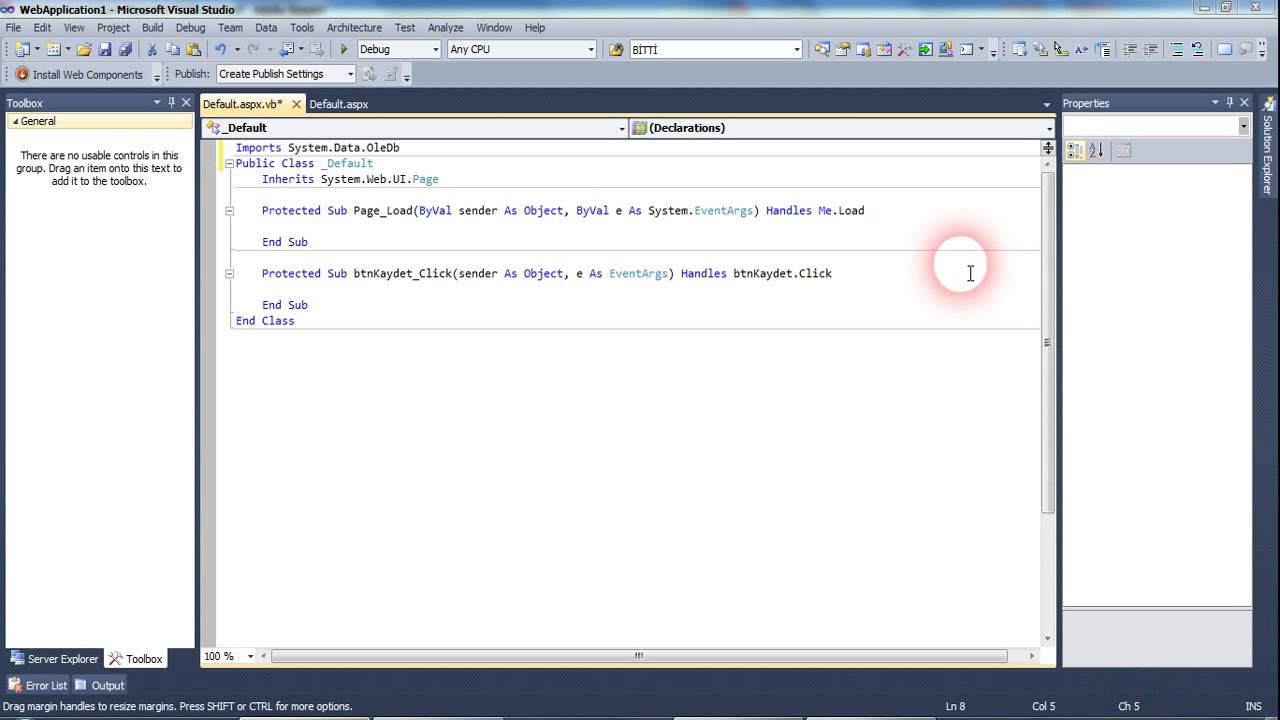Click the Display Quick Info icon
Image resolution: width=1280 pixels, height=720 pixels.
pyautogui.click(x=1060, y=49)
